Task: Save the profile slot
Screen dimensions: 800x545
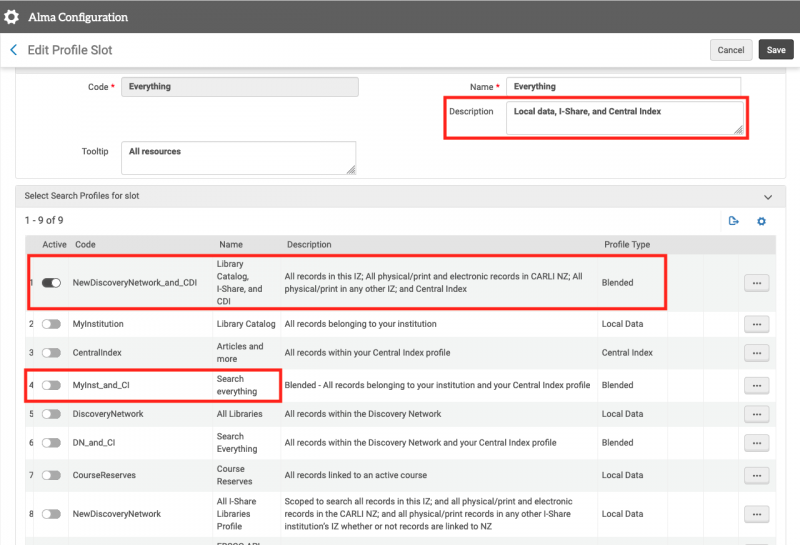Action: (776, 50)
